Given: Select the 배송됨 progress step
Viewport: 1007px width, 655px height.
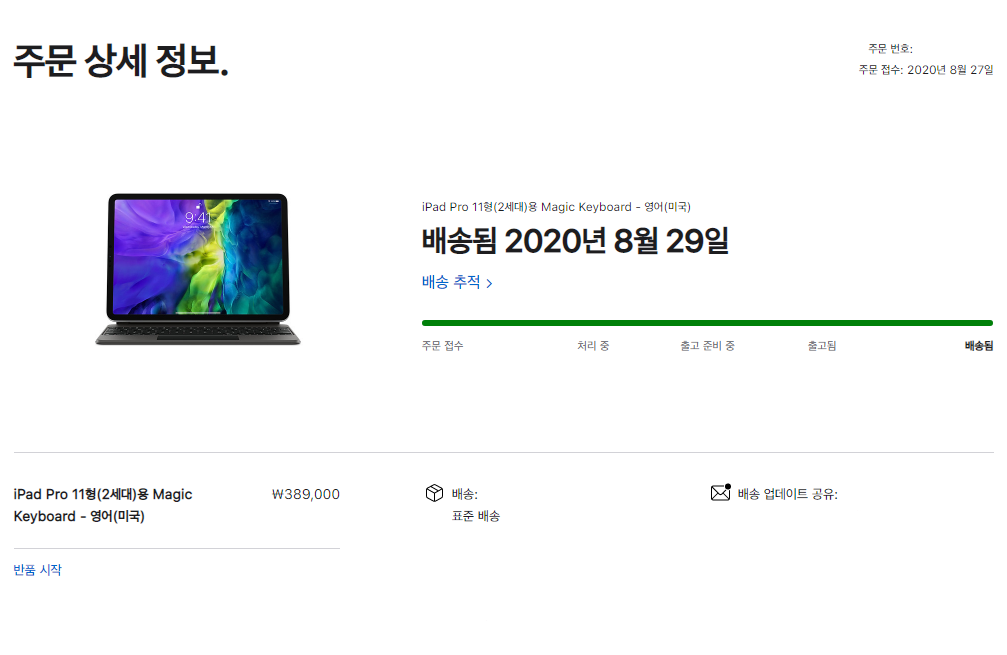Looking at the screenshot, I should (x=979, y=345).
